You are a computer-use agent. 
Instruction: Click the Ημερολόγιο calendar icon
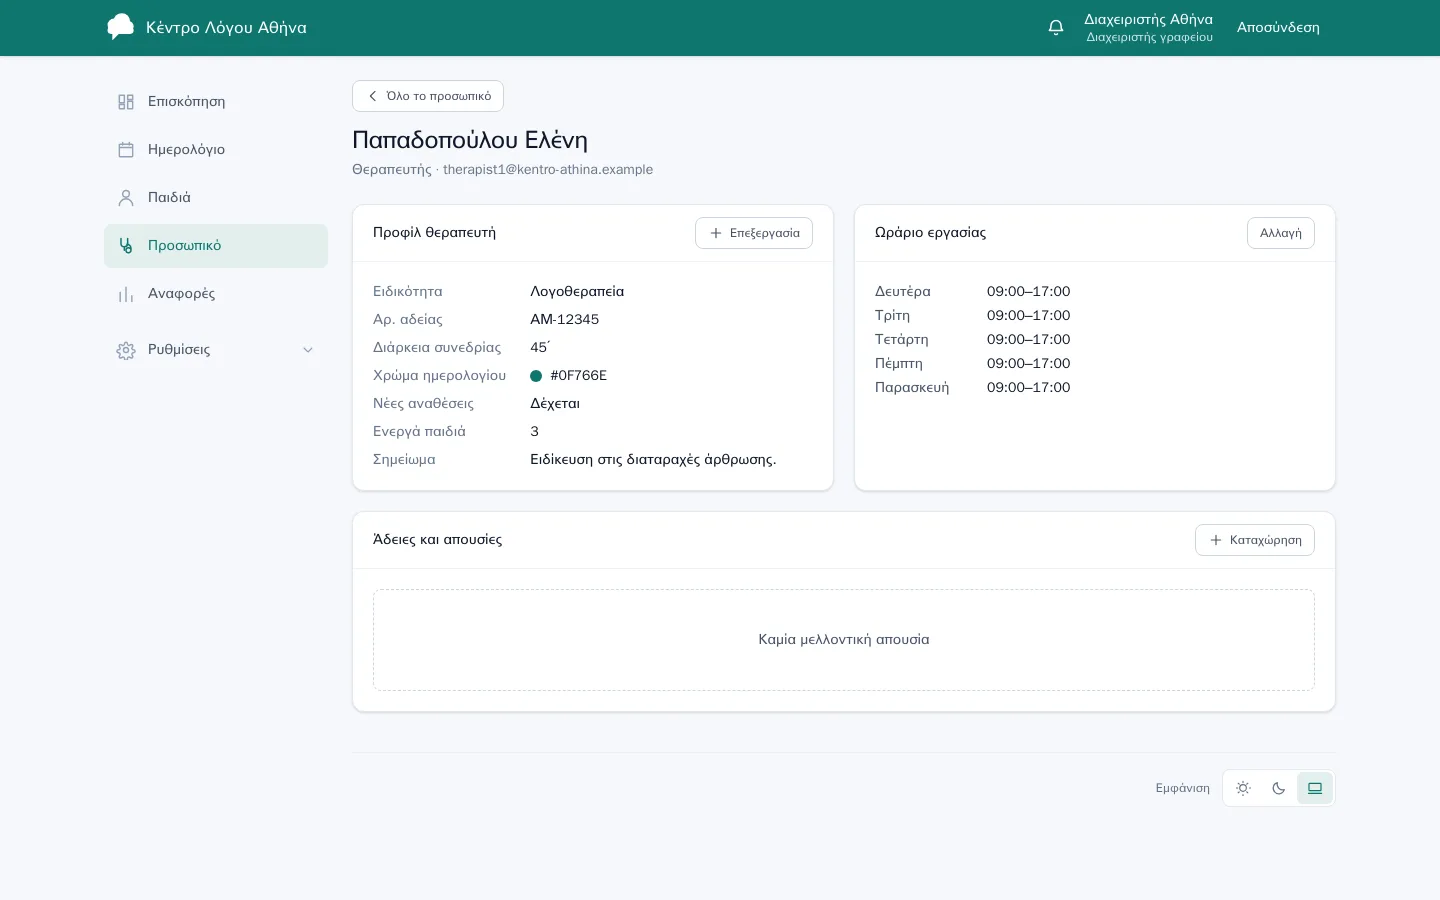(x=126, y=150)
